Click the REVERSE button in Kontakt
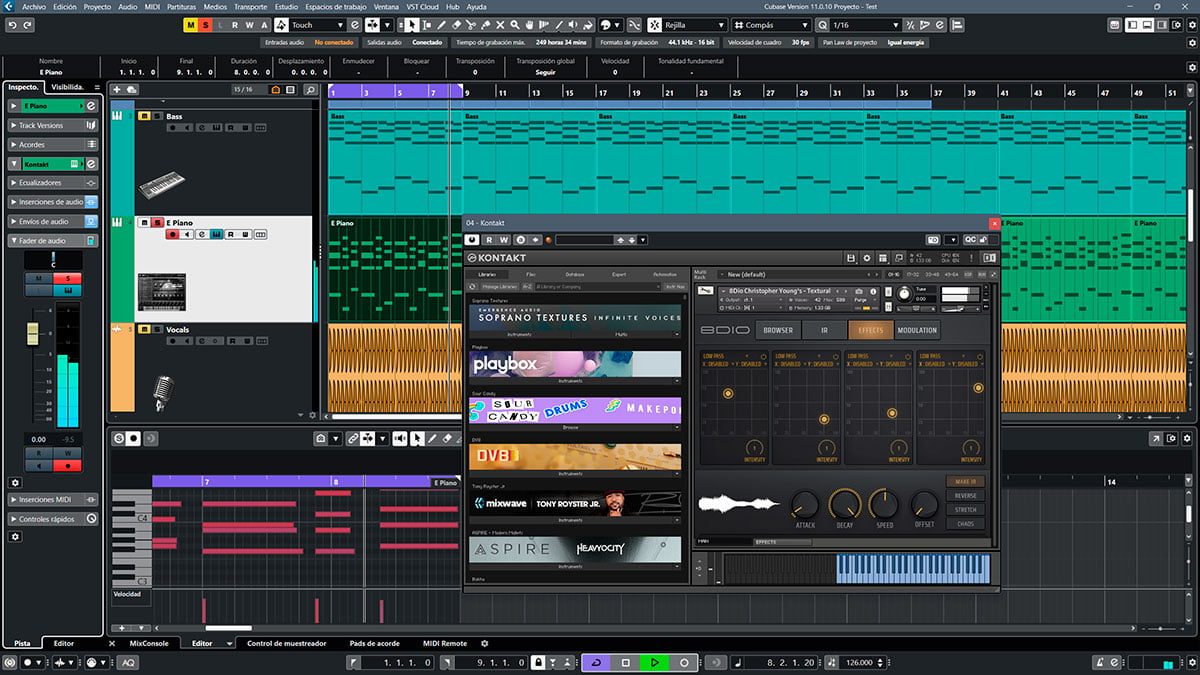 (965, 496)
